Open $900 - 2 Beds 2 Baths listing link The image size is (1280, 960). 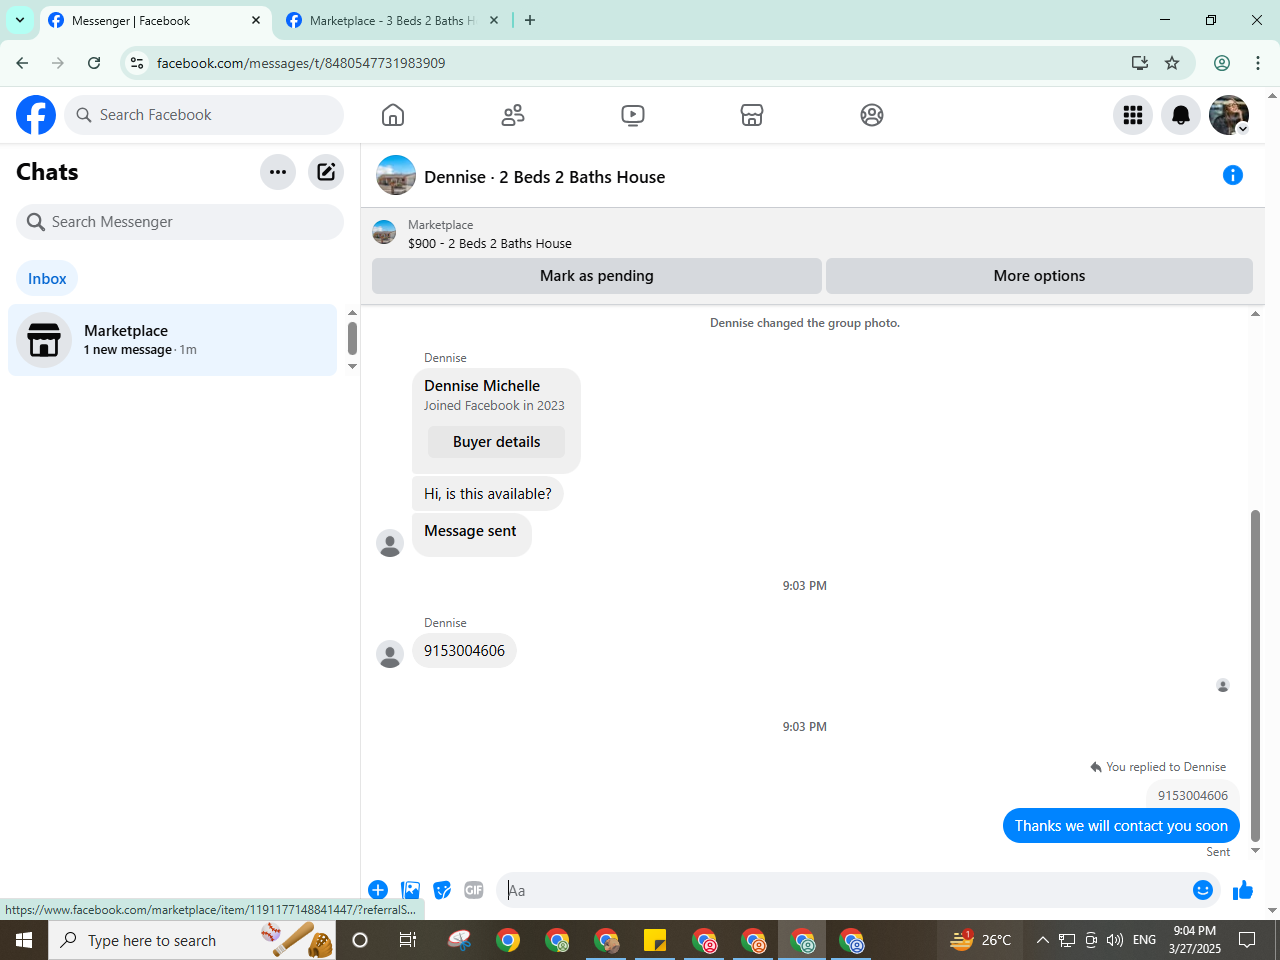pos(490,243)
